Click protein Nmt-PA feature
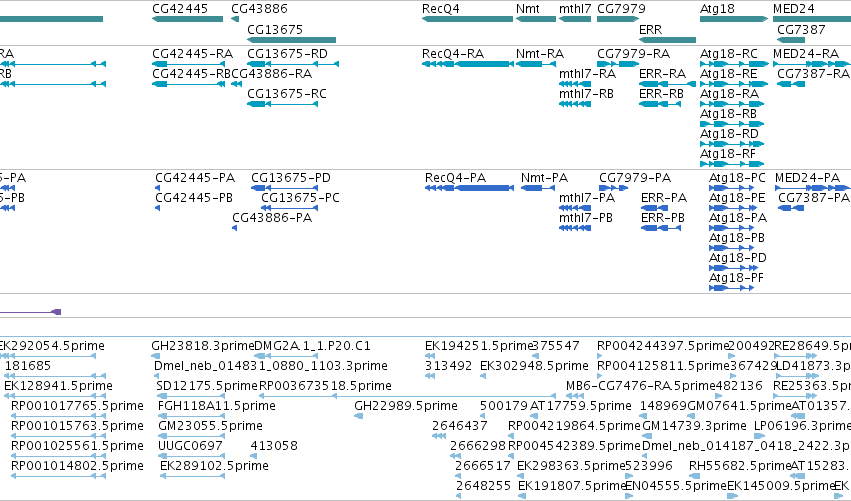This screenshot has height=501, width=851. click(538, 188)
